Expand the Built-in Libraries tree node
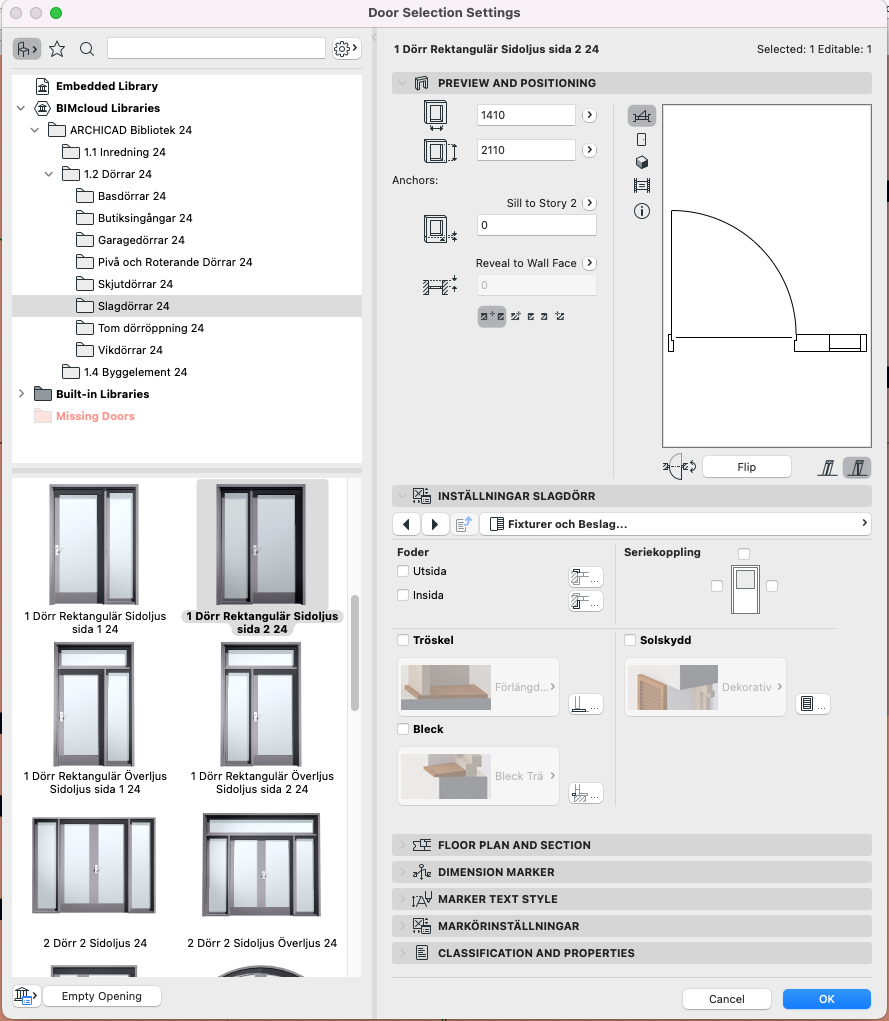Screen dimensions: 889x1021 pos(21,394)
